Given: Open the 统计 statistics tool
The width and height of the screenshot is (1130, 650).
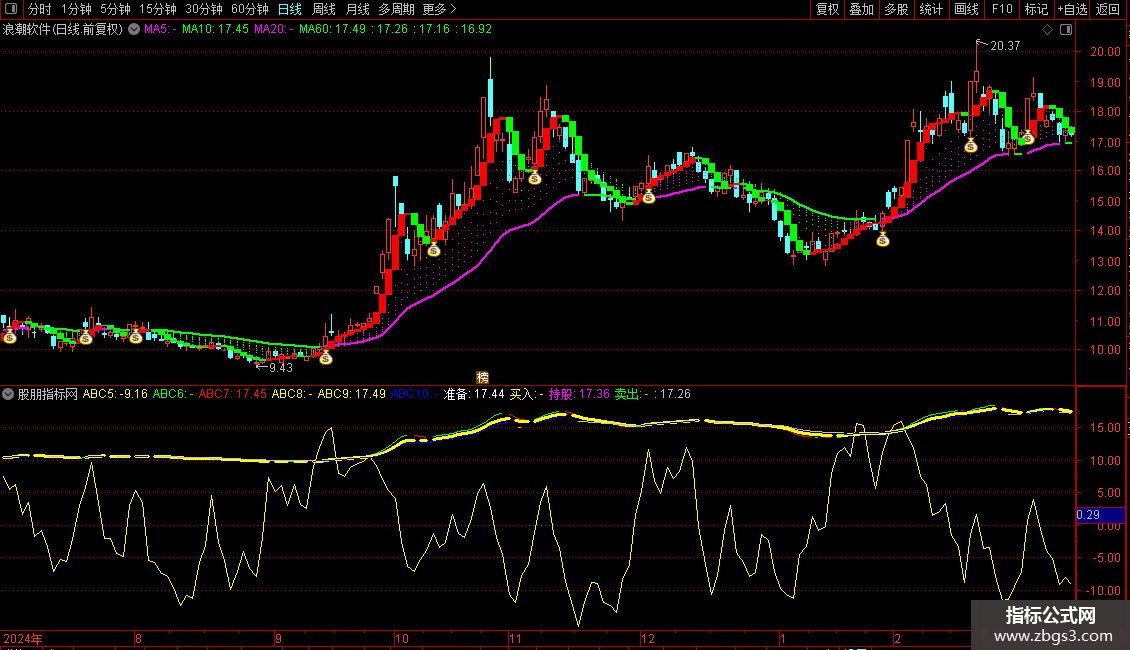Looking at the screenshot, I should [x=931, y=9].
